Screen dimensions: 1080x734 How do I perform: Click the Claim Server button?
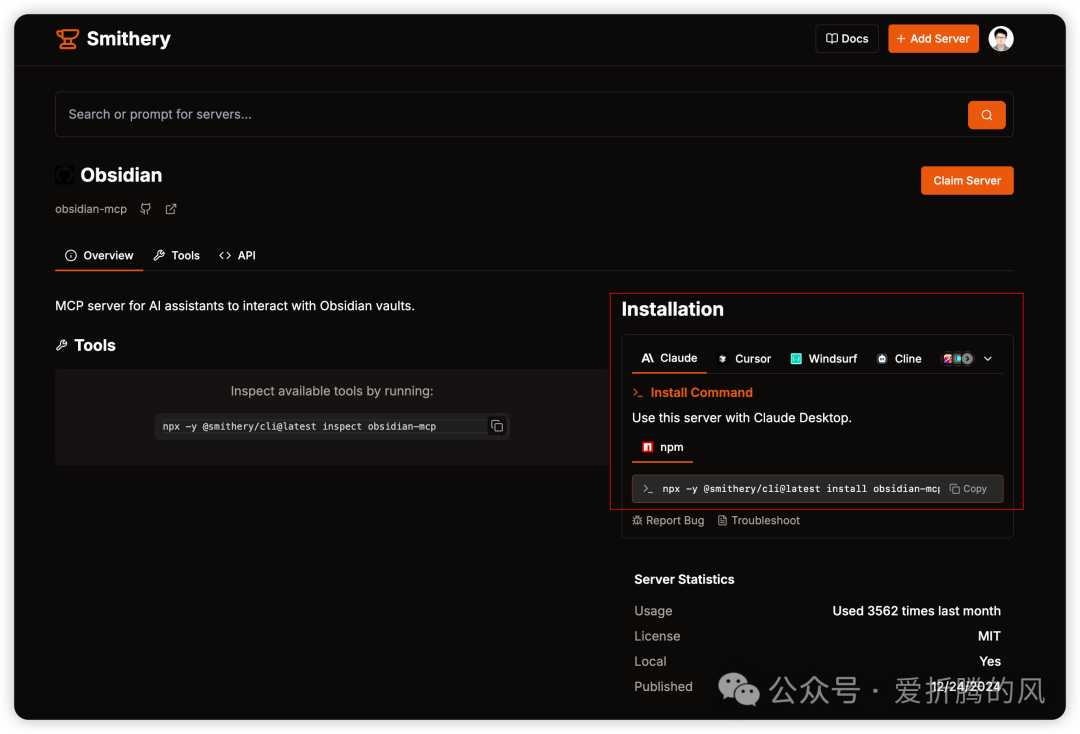[966, 181]
